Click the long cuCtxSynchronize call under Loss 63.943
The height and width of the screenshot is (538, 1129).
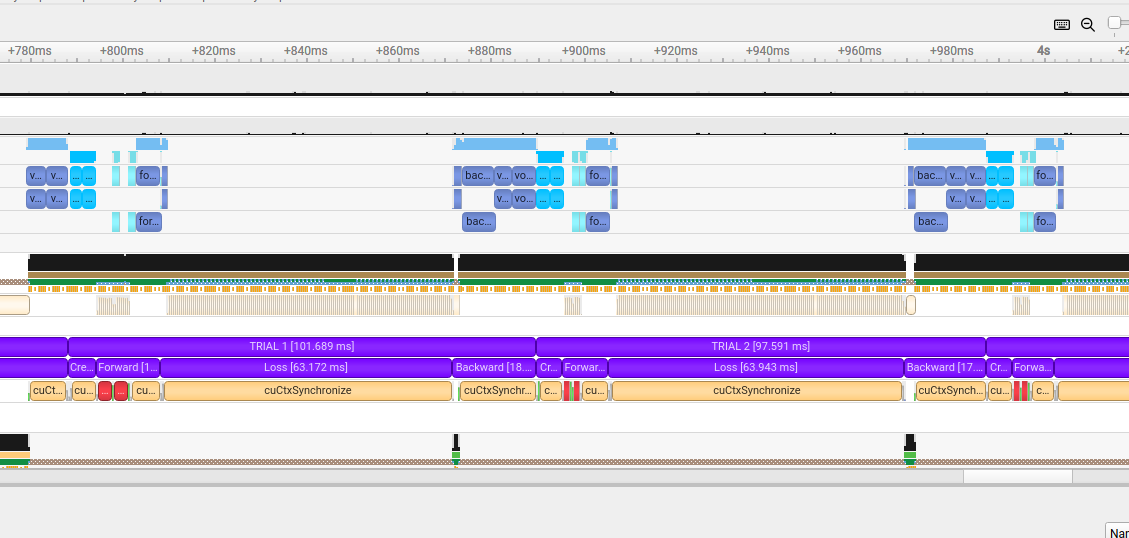pyautogui.click(x=756, y=391)
